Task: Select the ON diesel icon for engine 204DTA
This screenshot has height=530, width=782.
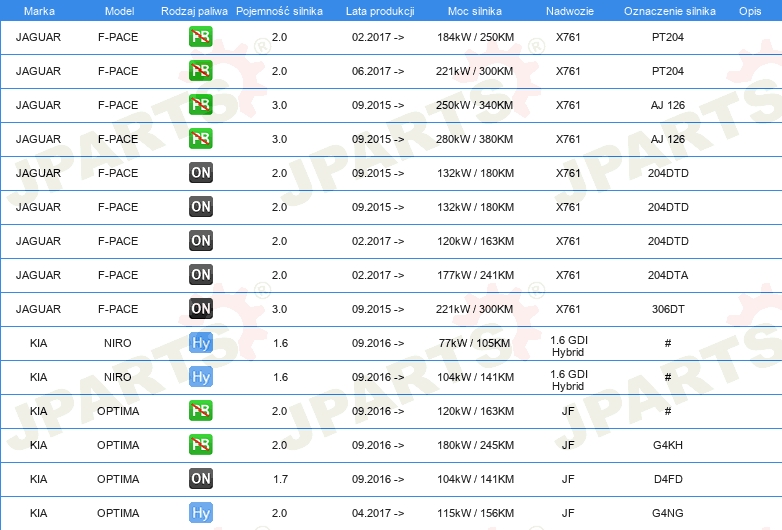Action: pyautogui.click(x=201, y=275)
